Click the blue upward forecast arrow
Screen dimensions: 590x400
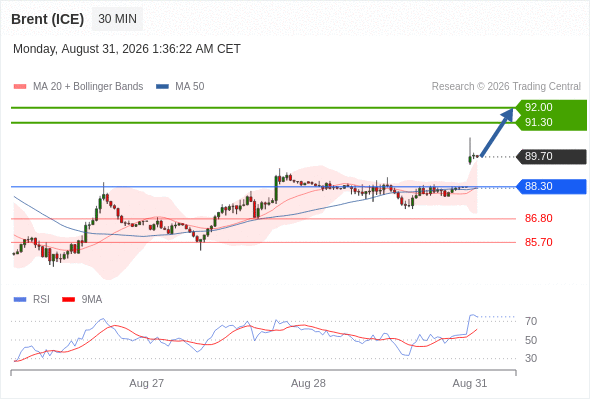point(497,132)
